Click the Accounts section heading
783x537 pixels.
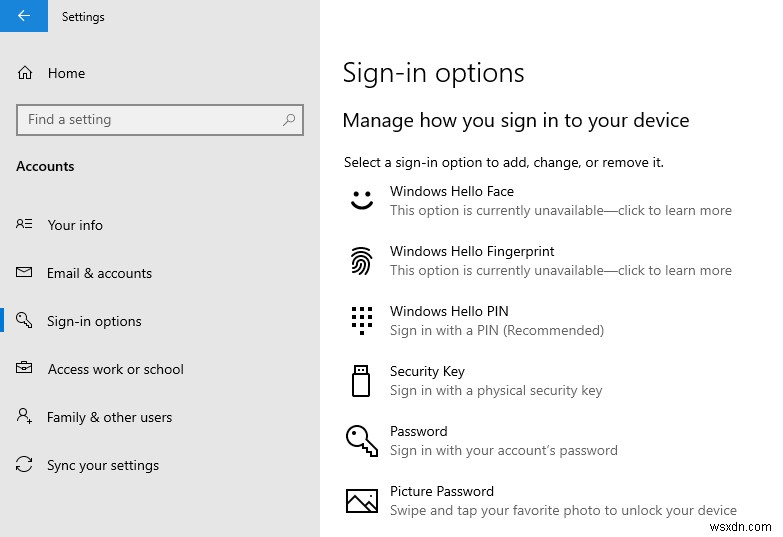point(45,166)
